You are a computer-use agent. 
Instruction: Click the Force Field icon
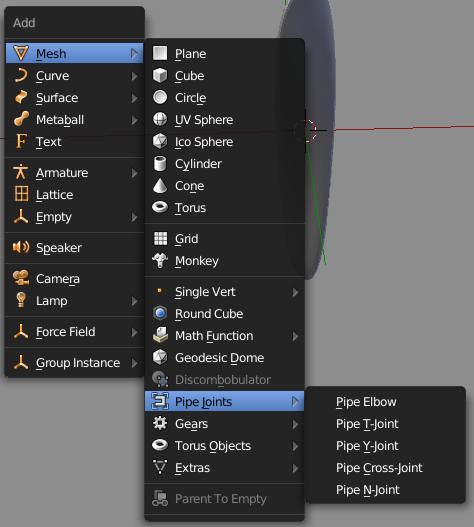pyautogui.click(x=21, y=331)
